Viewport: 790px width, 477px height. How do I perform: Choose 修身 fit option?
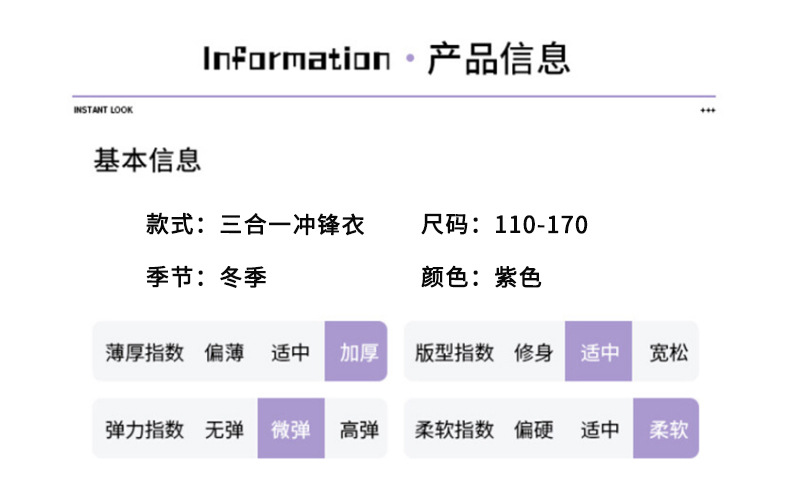point(533,352)
